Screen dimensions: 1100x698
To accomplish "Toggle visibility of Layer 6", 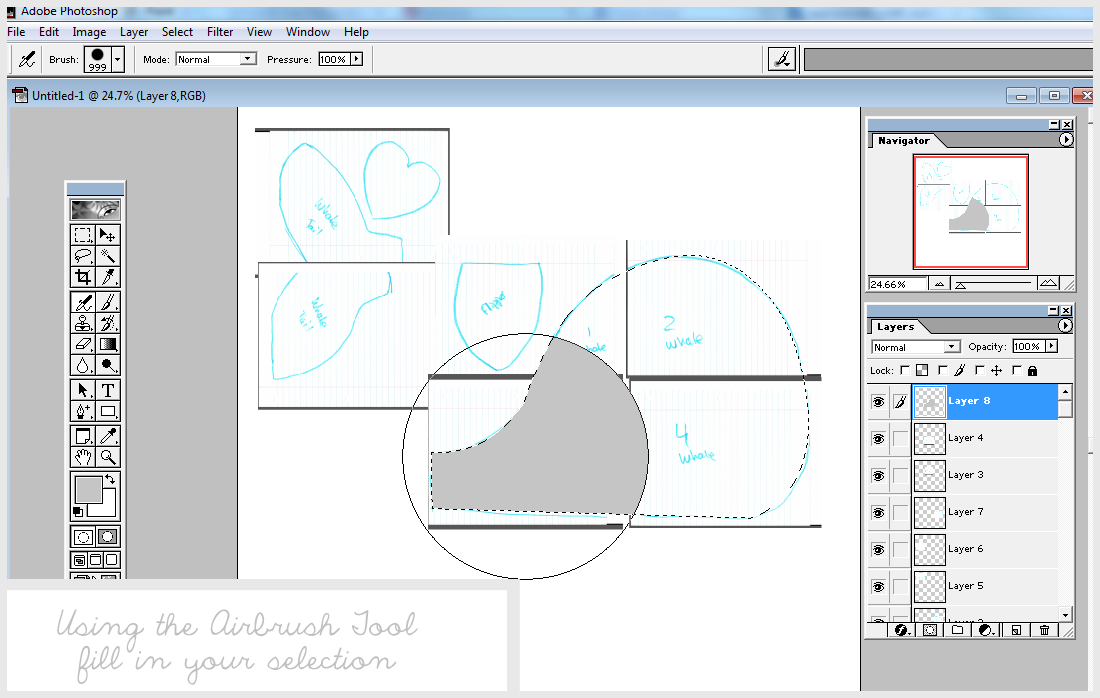I will [878, 548].
